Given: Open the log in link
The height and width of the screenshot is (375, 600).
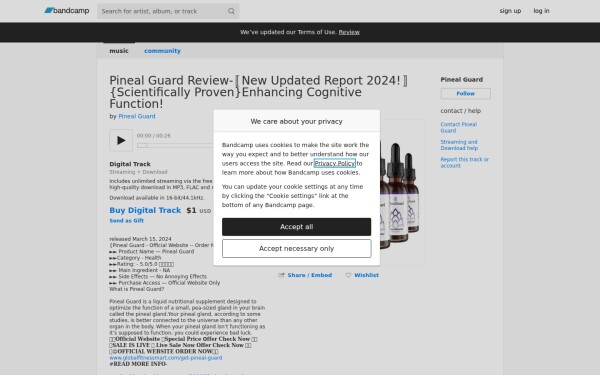Looking at the screenshot, I should tap(541, 11).
